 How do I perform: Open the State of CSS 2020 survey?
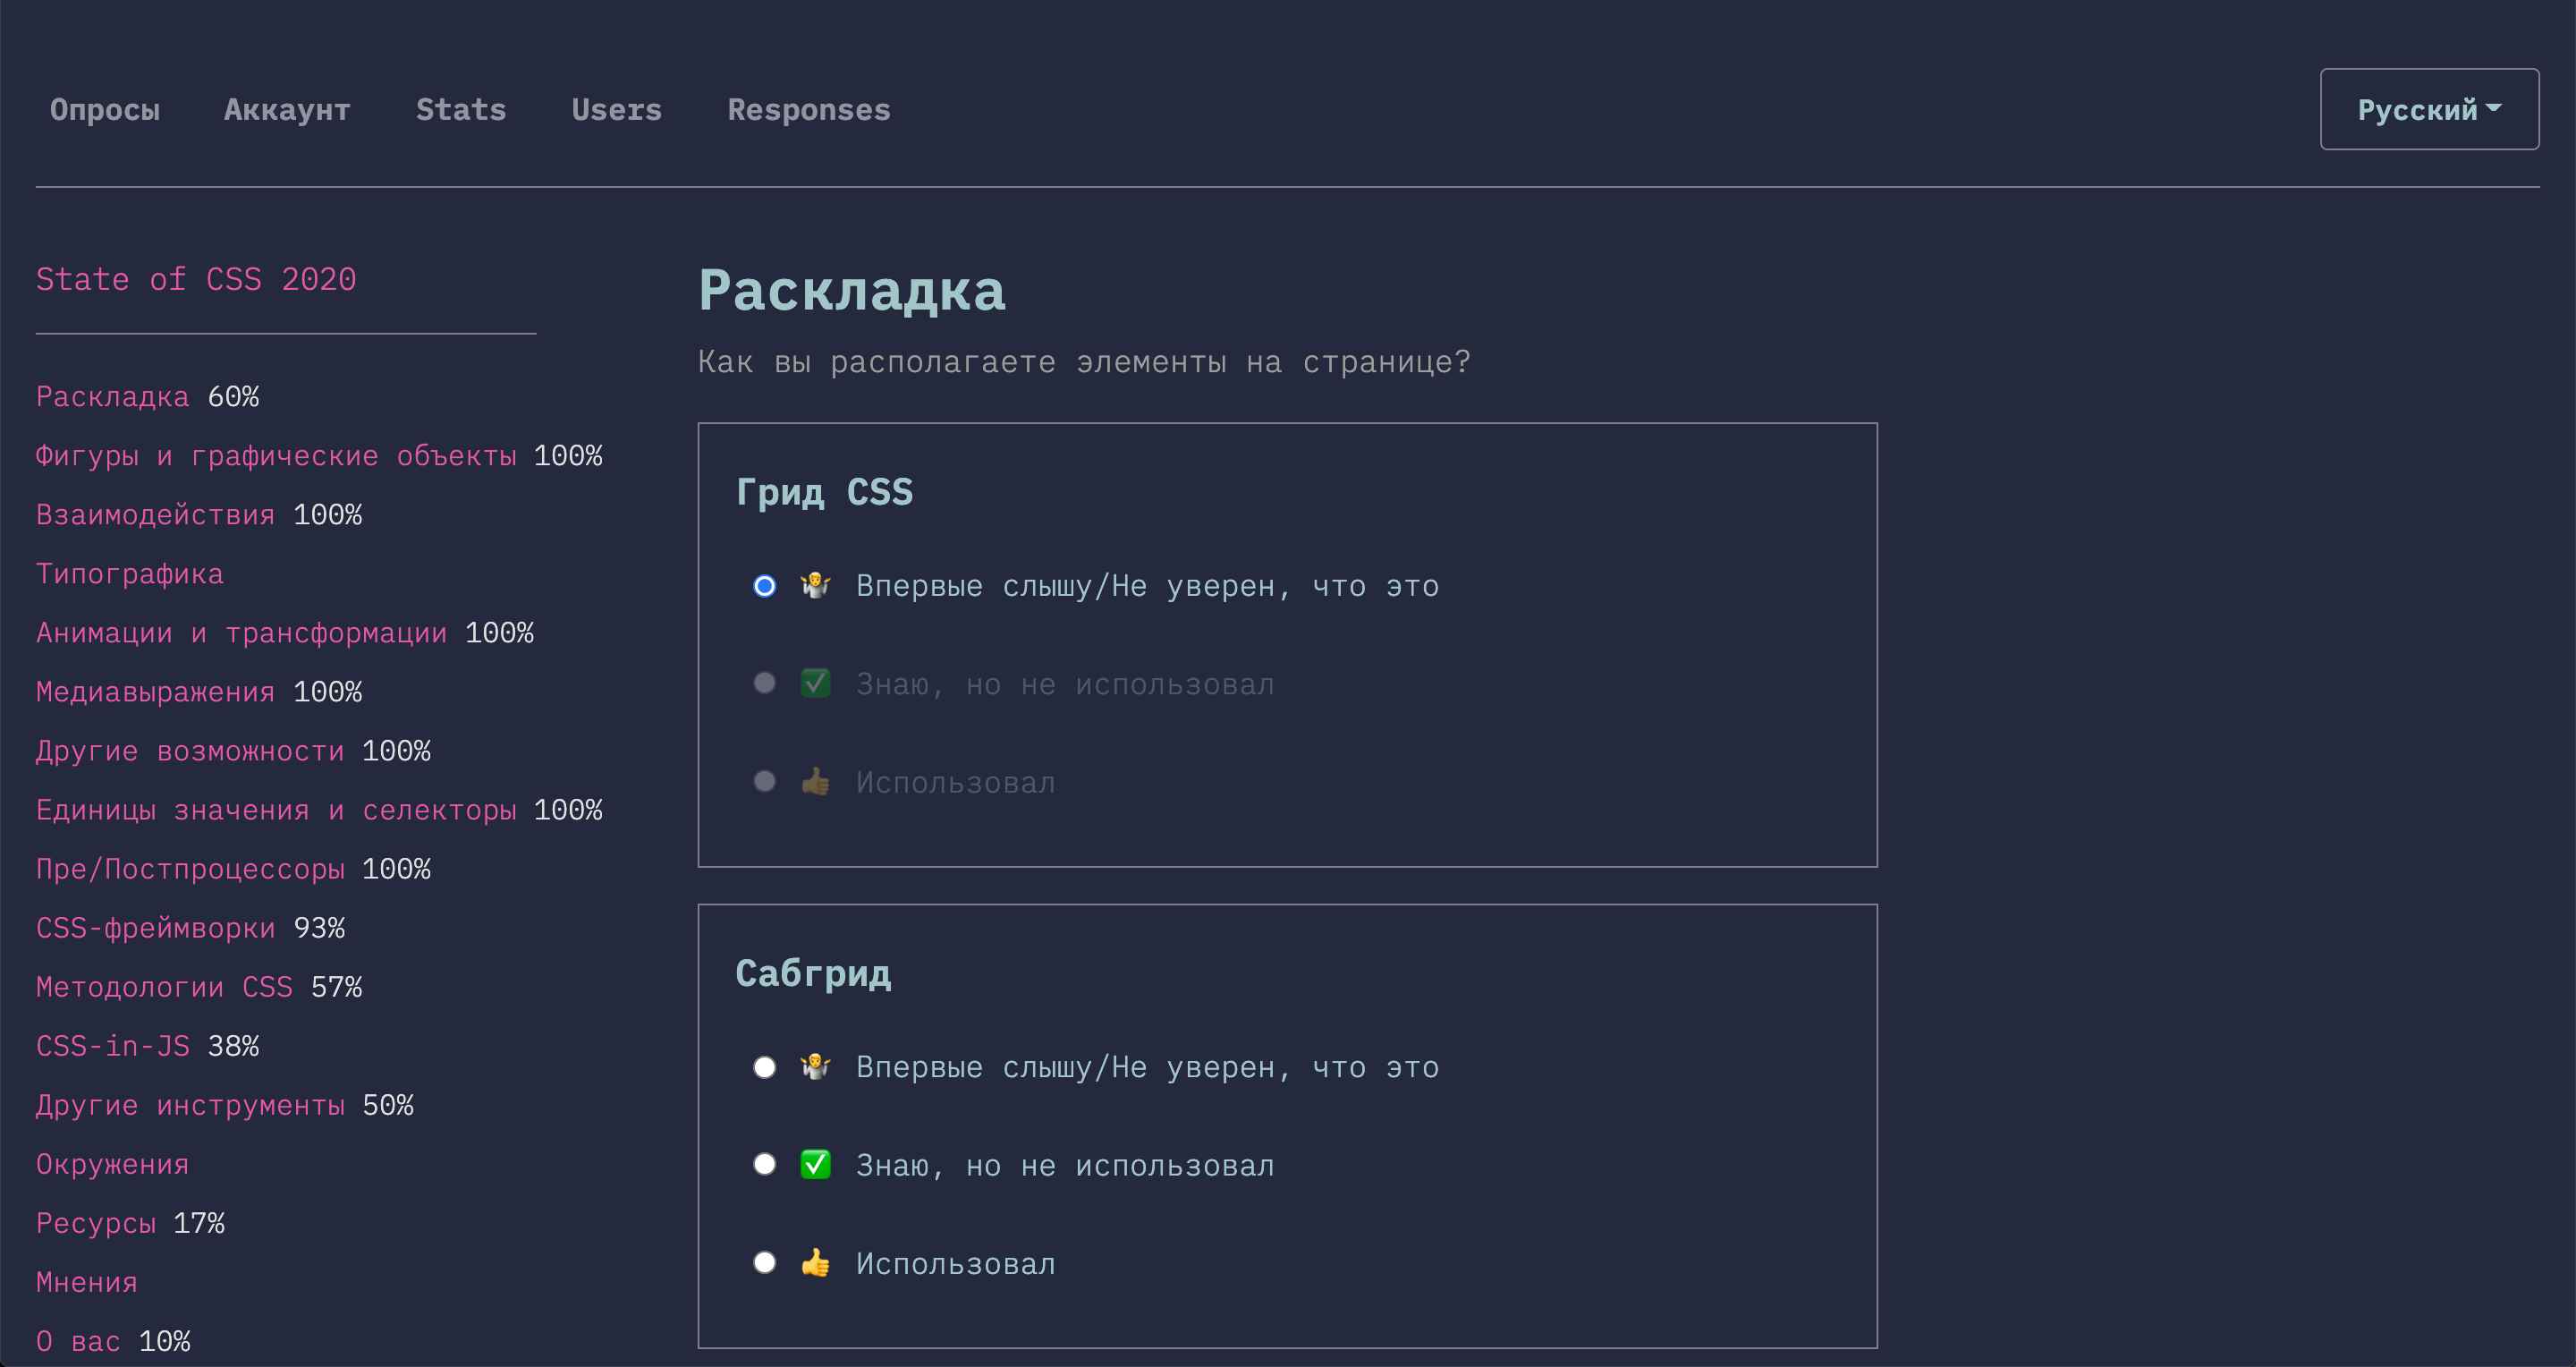(x=196, y=279)
